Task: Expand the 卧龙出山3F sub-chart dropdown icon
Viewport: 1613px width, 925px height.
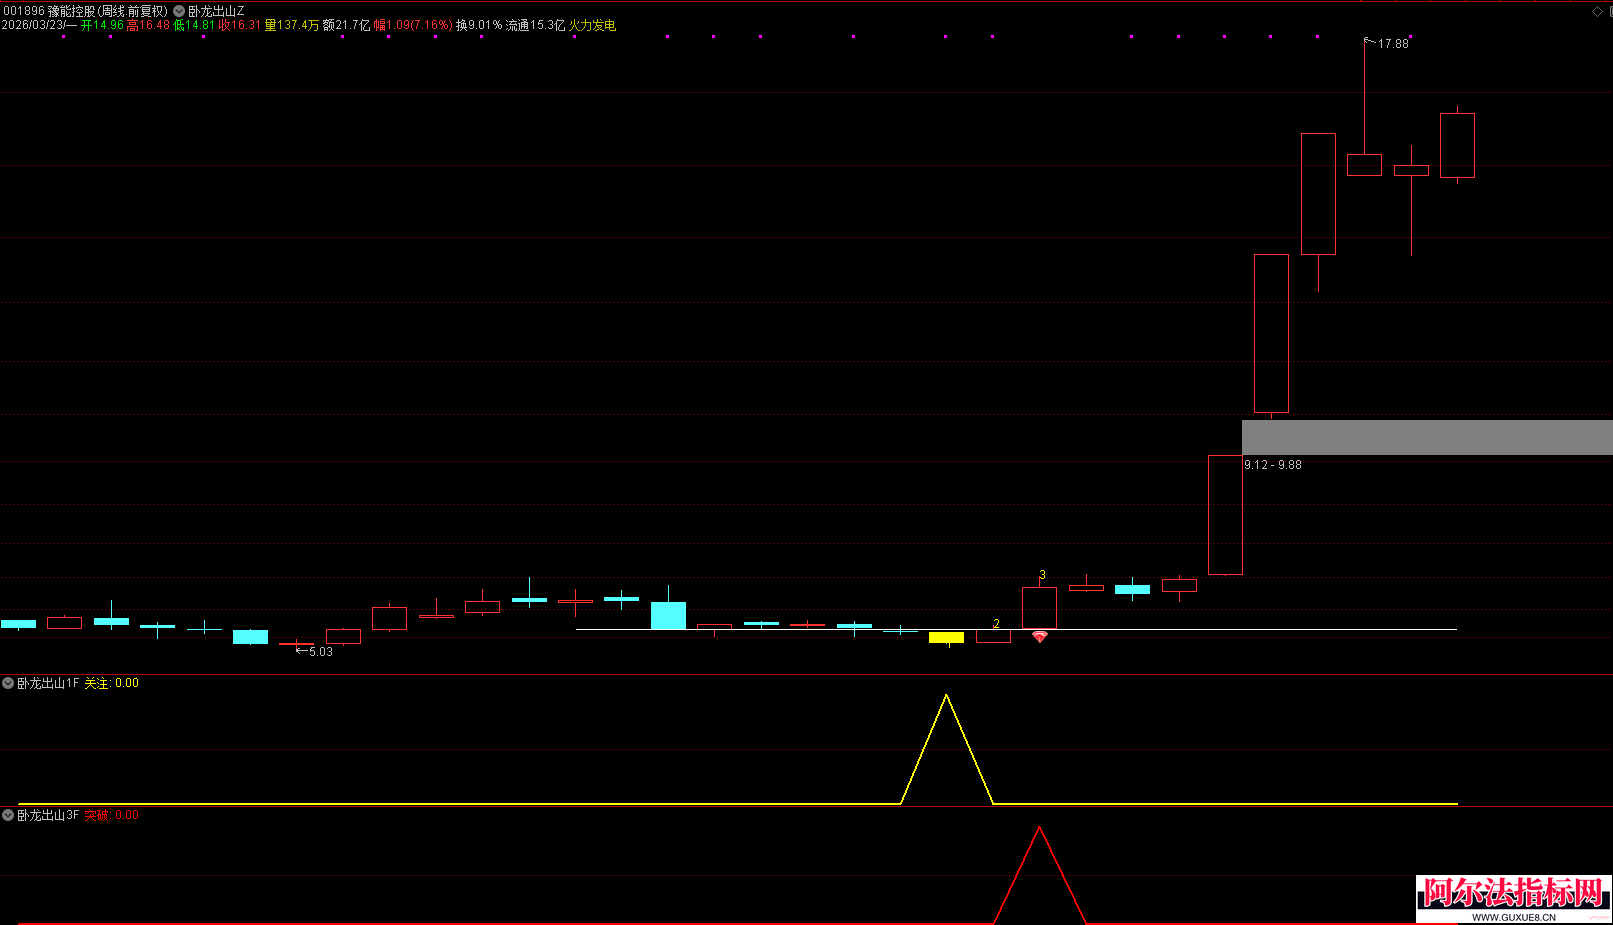Action: (x=8, y=815)
